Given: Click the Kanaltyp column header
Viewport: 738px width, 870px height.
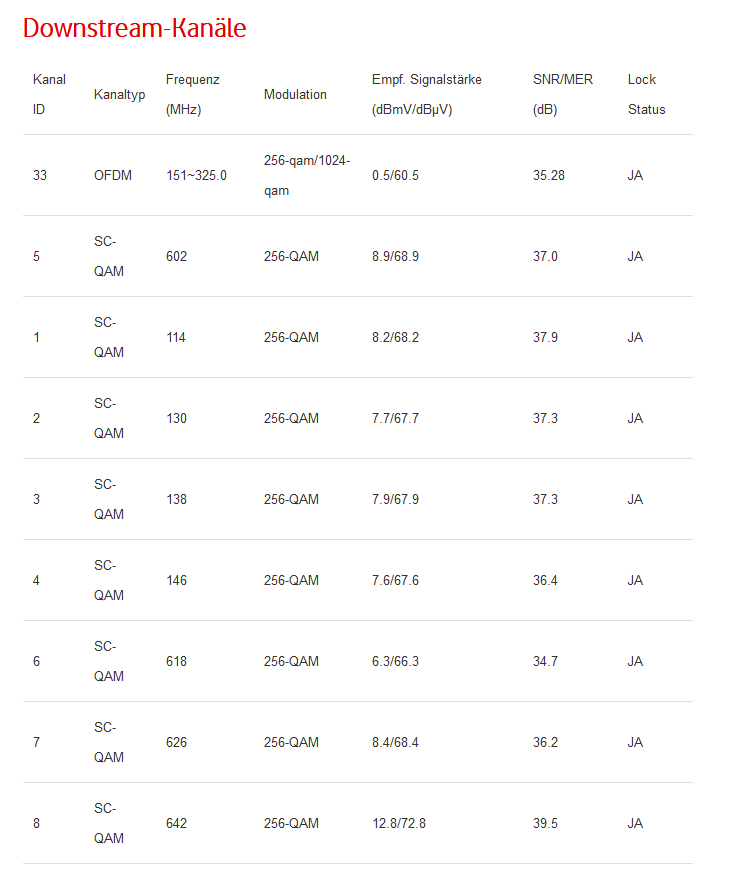Looking at the screenshot, I should pos(120,94).
